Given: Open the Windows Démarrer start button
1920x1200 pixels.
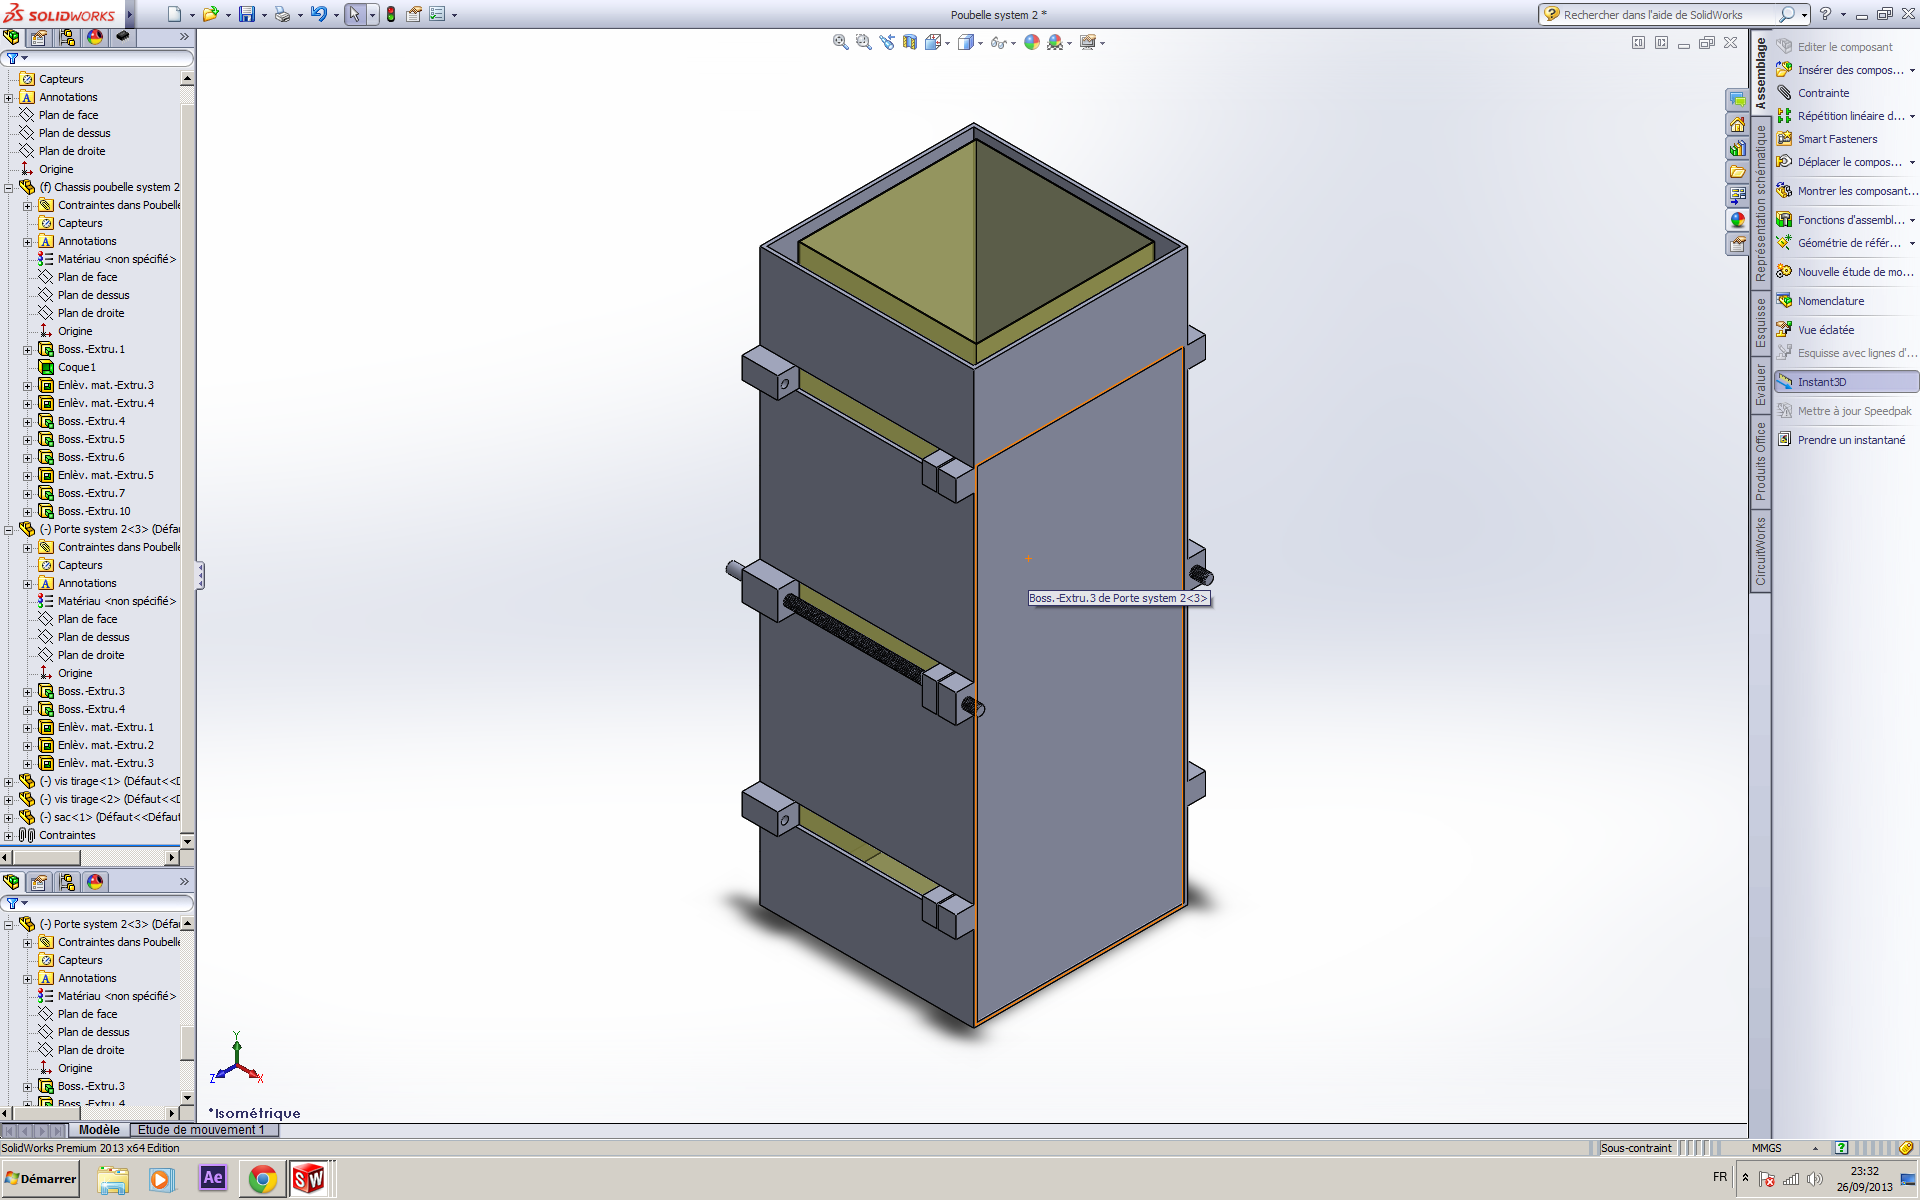Looking at the screenshot, I should [40, 1179].
